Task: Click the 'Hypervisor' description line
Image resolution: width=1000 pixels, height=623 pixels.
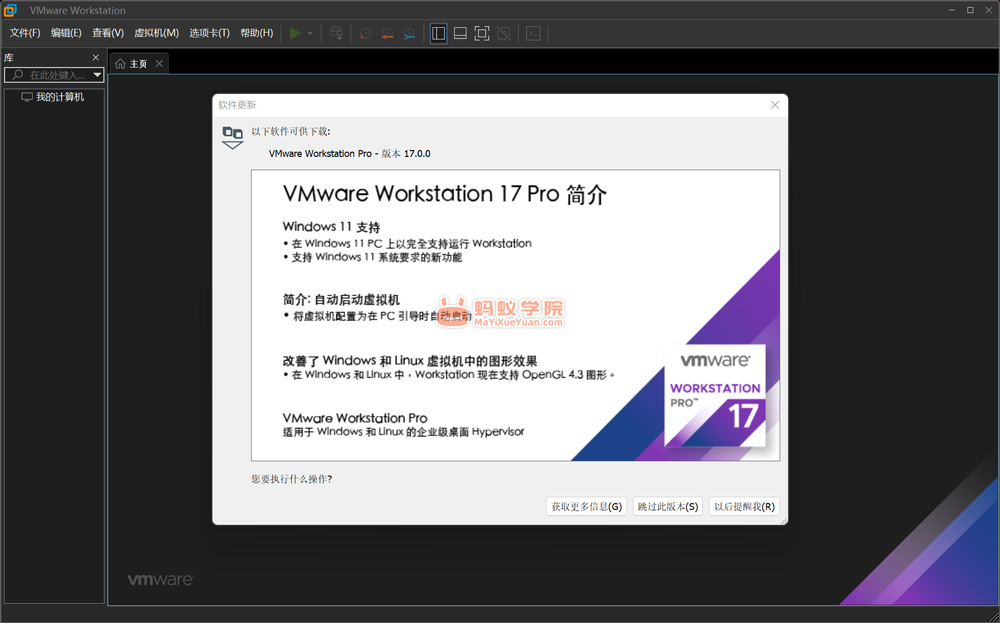Action: tap(403, 432)
